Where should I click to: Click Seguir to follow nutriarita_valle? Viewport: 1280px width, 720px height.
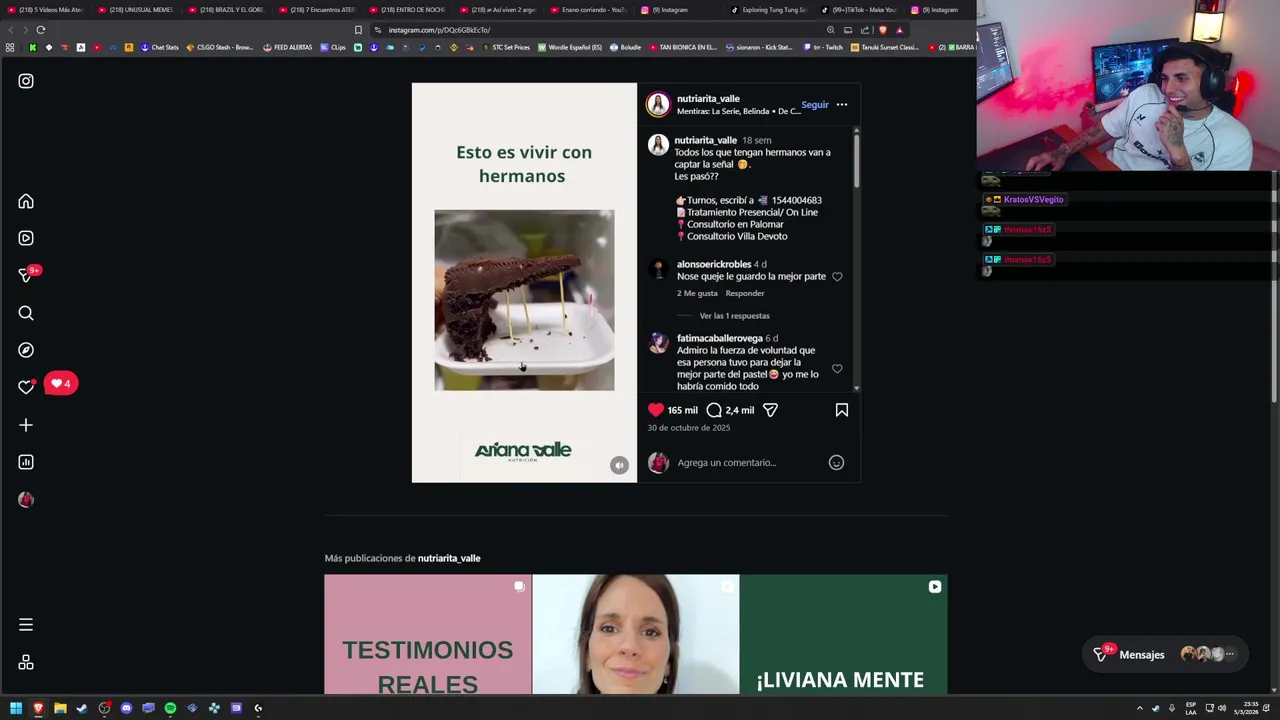814,105
